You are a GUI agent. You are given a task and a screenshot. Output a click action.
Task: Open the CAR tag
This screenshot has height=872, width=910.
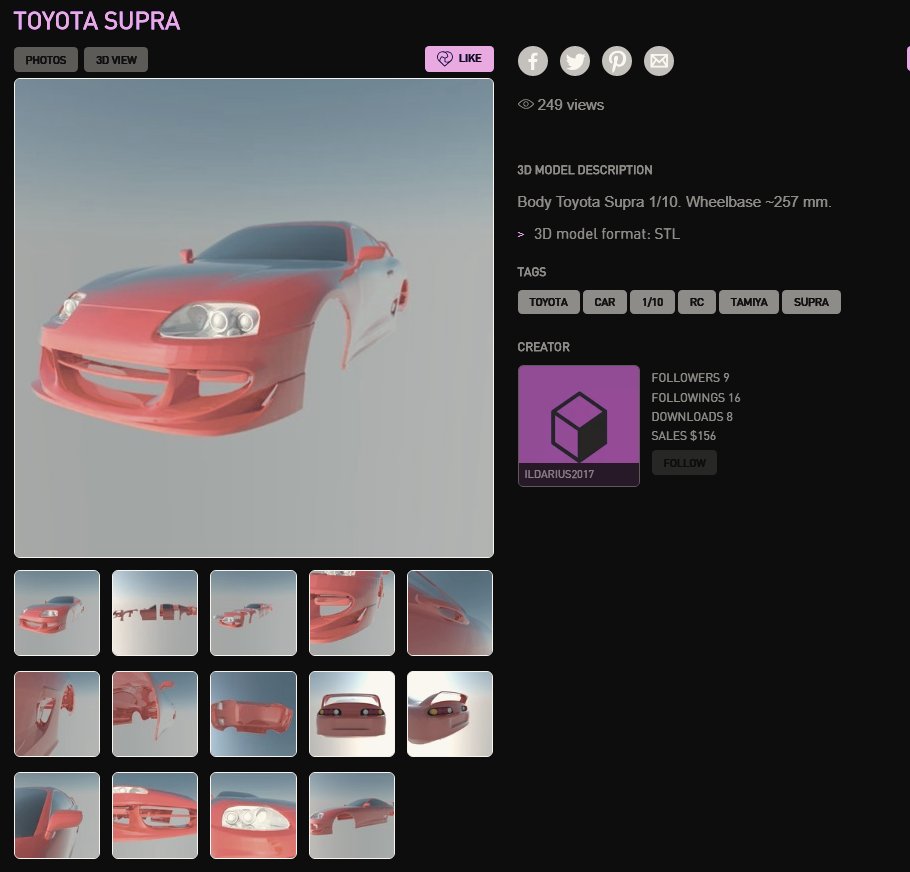pyautogui.click(x=605, y=302)
